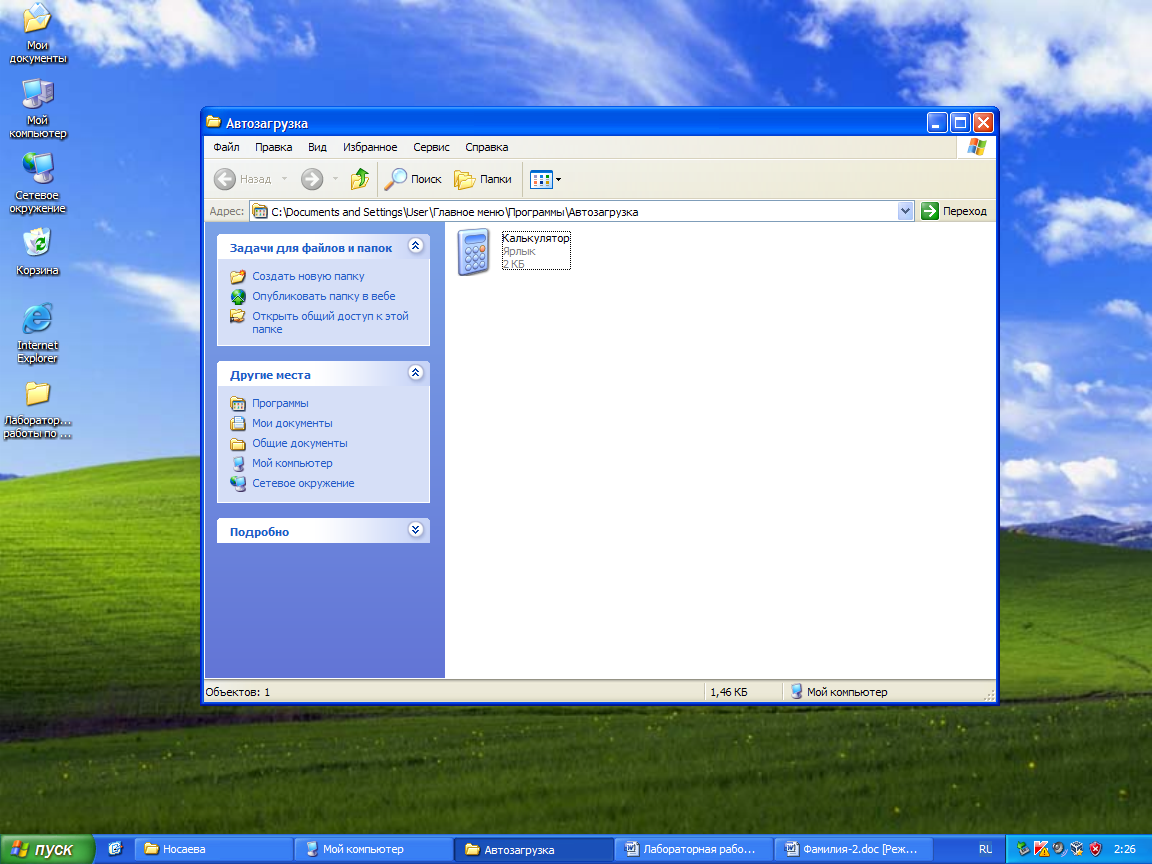Click the folder icon in the address bar
1152x864 pixels.
pyautogui.click(x=260, y=212)
